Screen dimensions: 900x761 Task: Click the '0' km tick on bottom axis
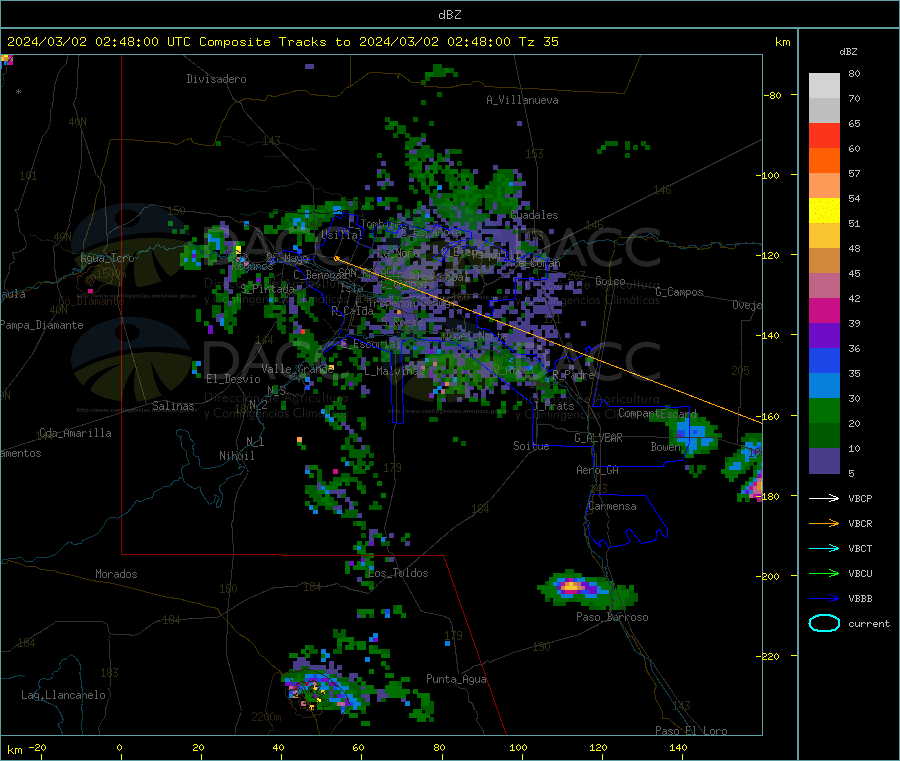[119, 747]
